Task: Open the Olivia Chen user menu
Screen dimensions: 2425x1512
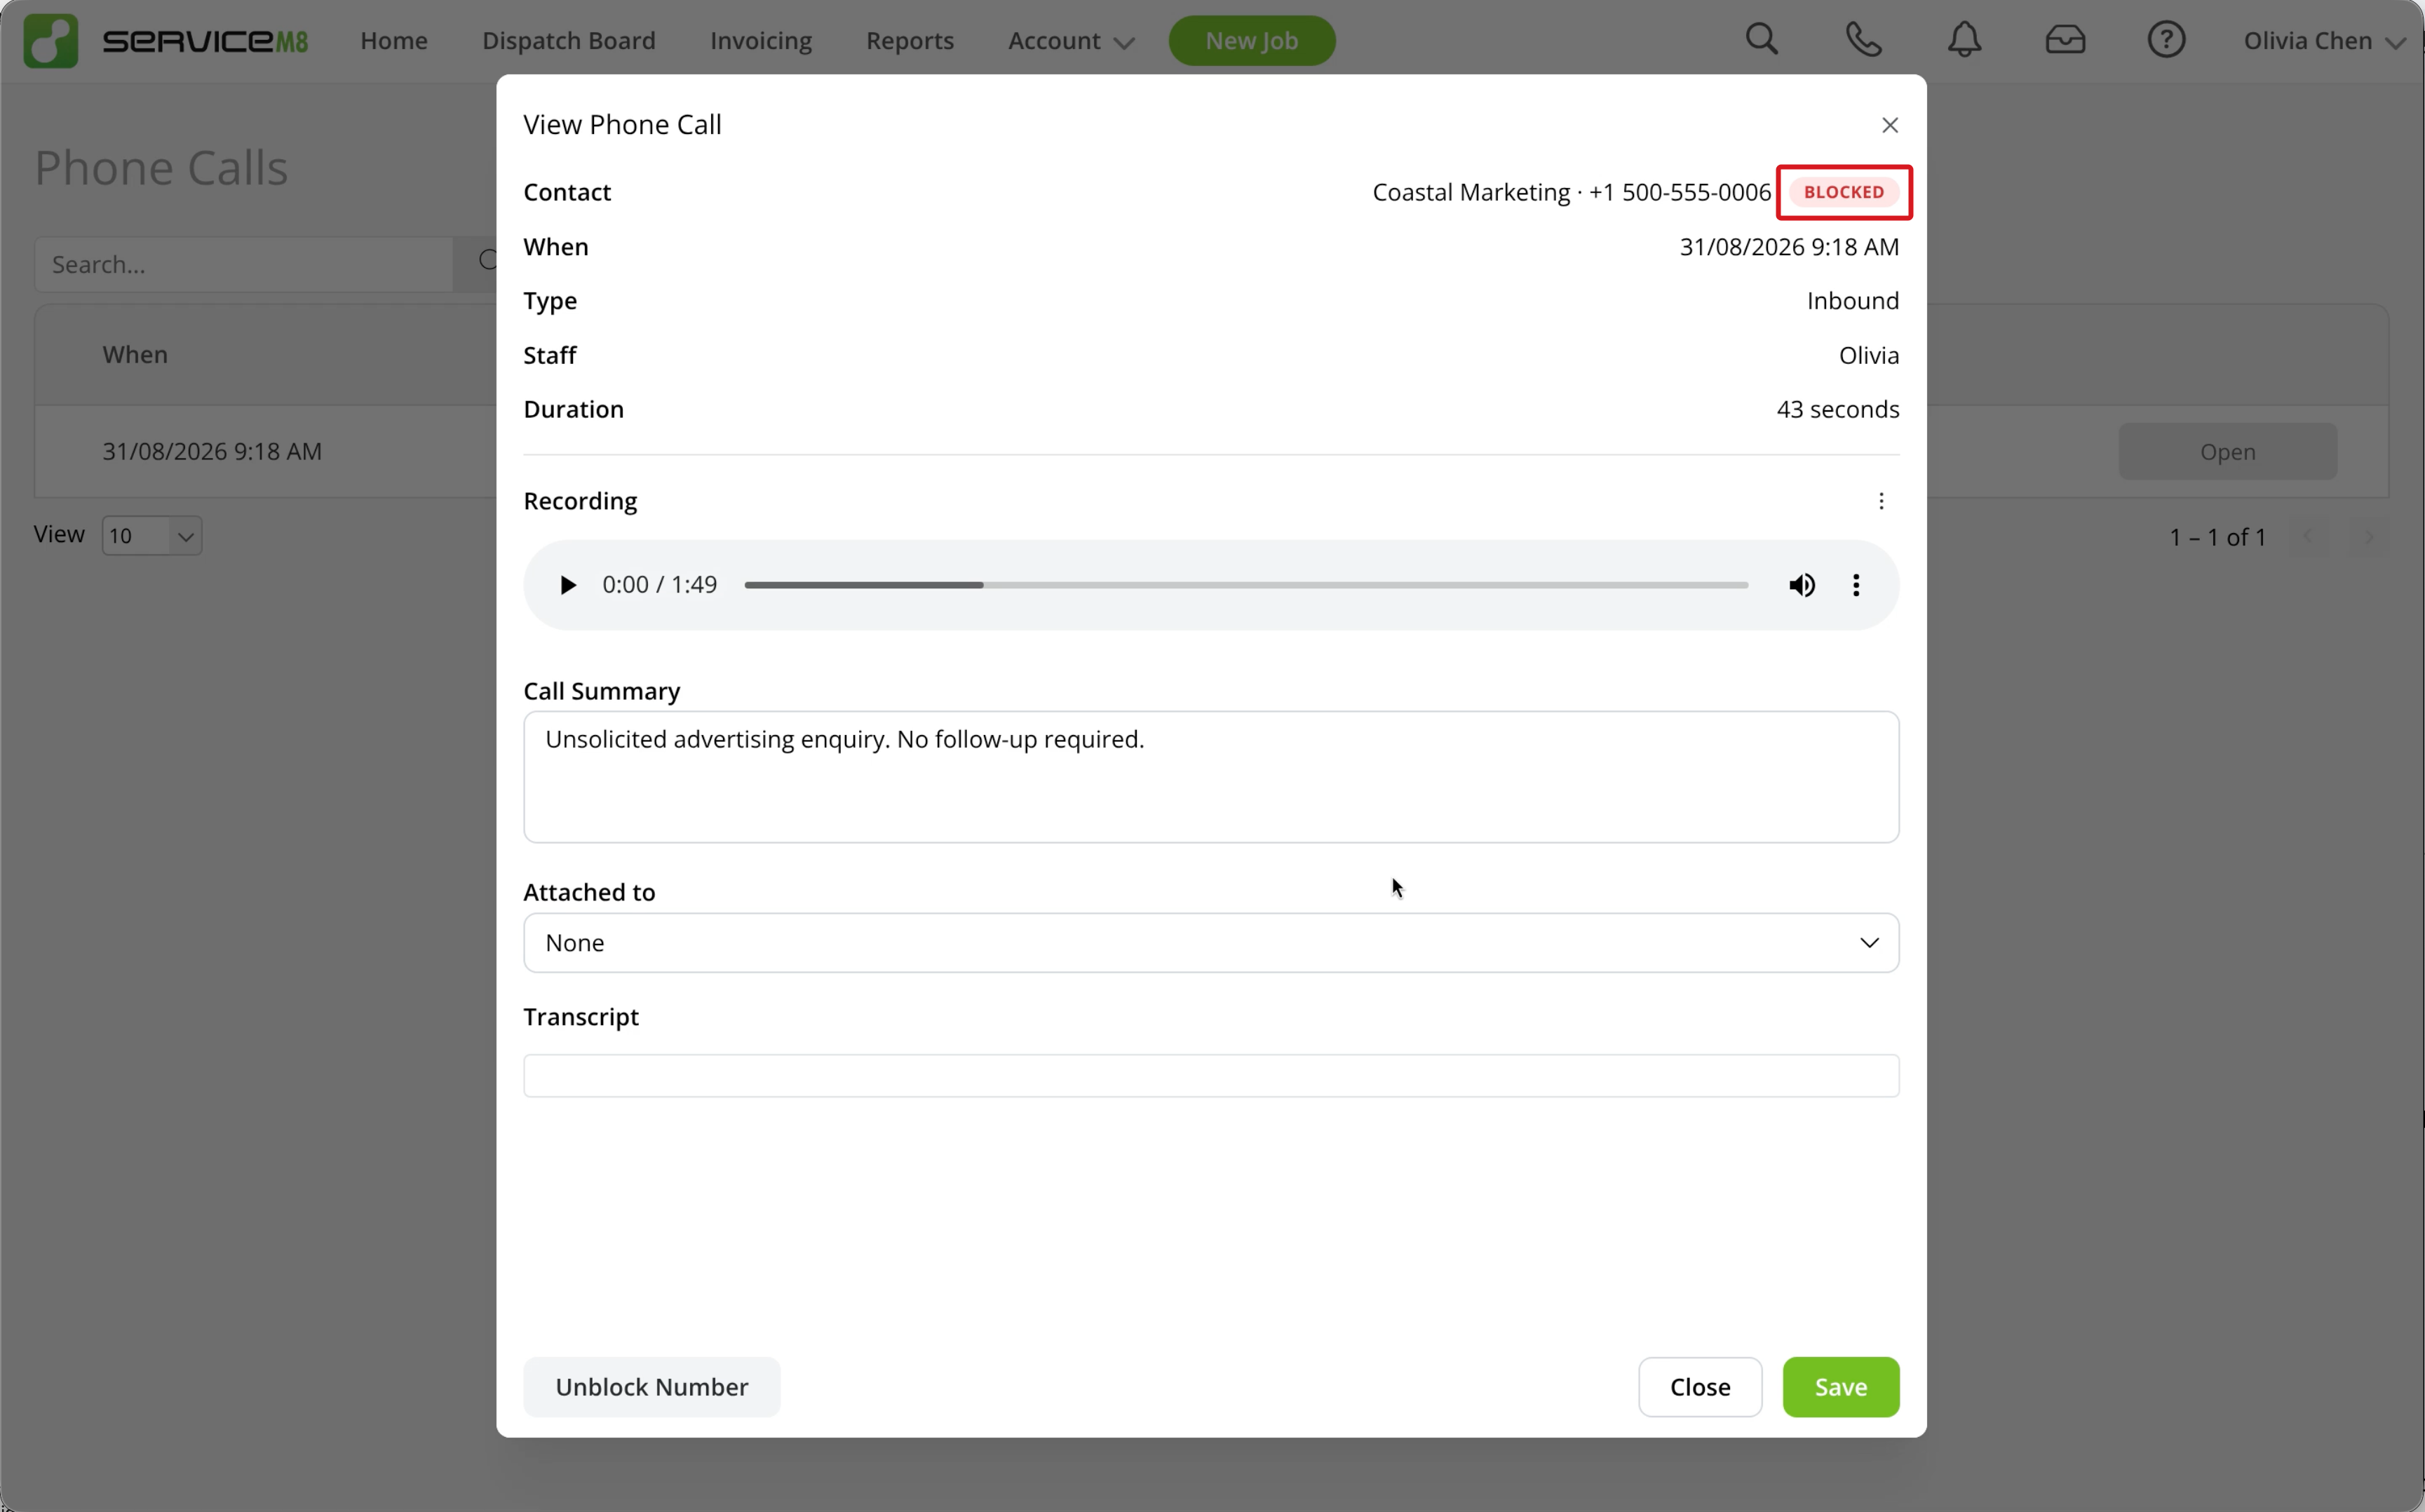Action: (x=2323, y=41)
